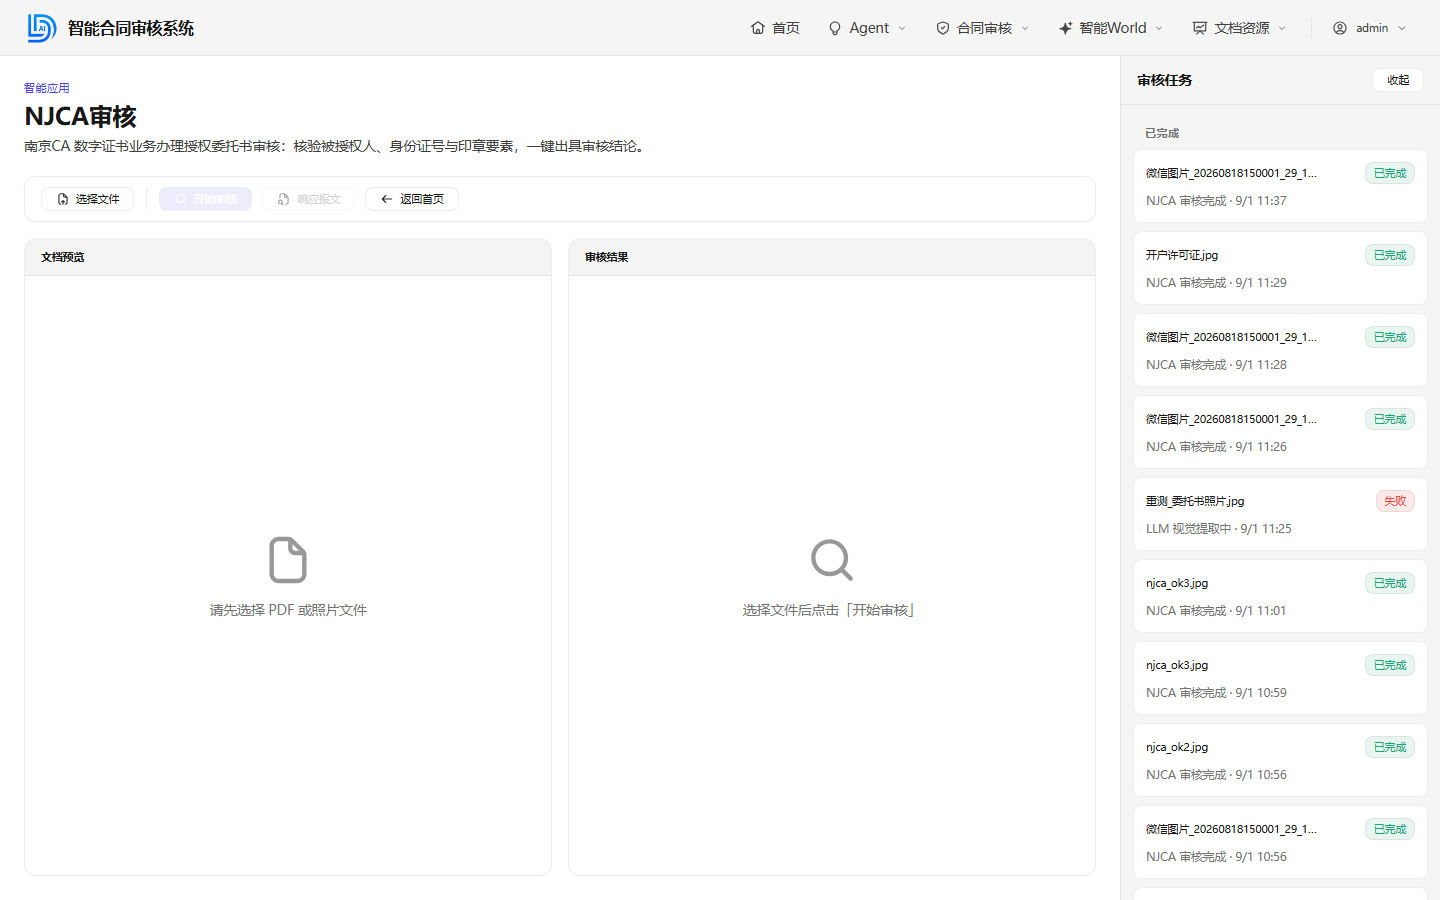This screenshot has height=900, width=1440.
Task: Expand the Agent dropdown chevron
Action: pos(902,28)
